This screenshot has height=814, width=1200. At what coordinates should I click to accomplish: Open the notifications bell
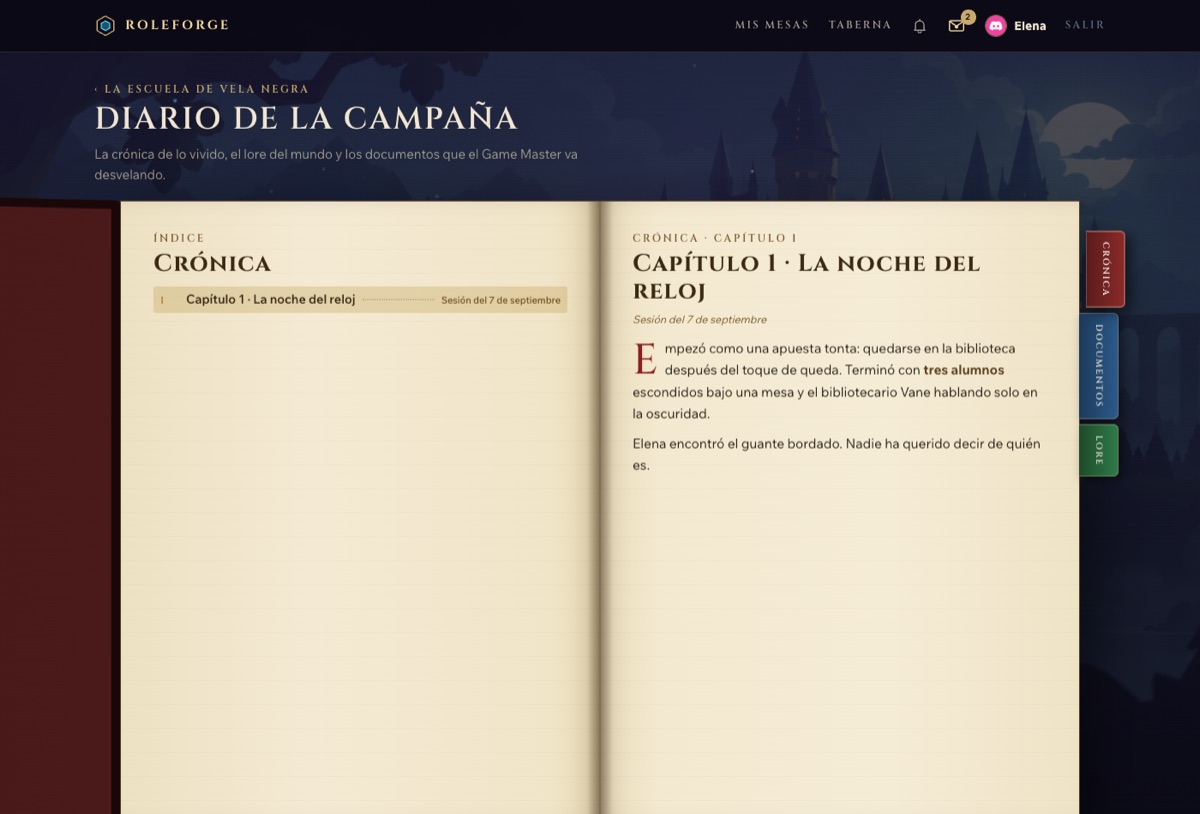[920, 26]
